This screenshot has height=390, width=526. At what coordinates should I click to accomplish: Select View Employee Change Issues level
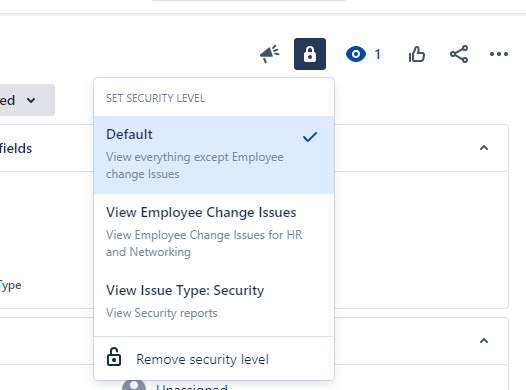[x=214, y=232]
